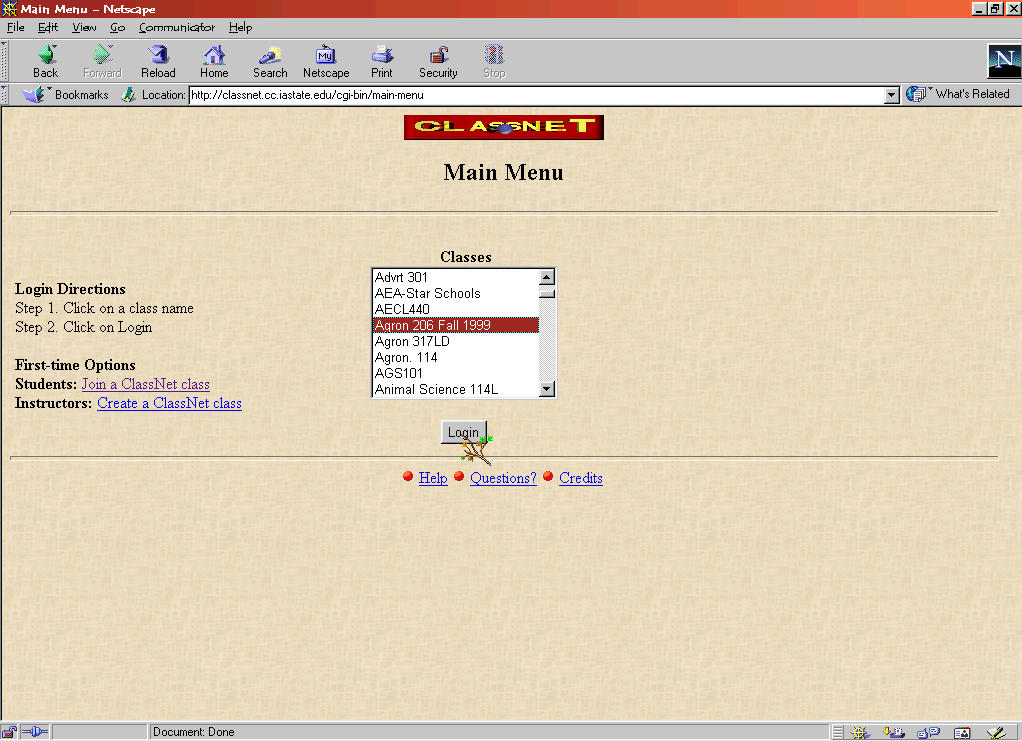The height and width of the screenshot is (741, 1022).
Task: Open the View menu
Action: [x=84, y=27]
